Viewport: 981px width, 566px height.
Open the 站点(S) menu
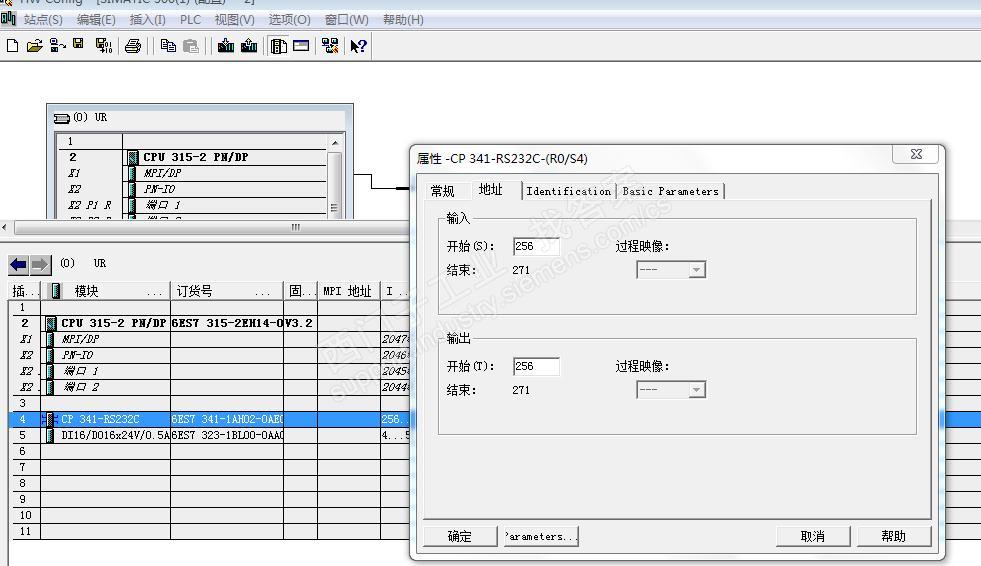[43, 20]
